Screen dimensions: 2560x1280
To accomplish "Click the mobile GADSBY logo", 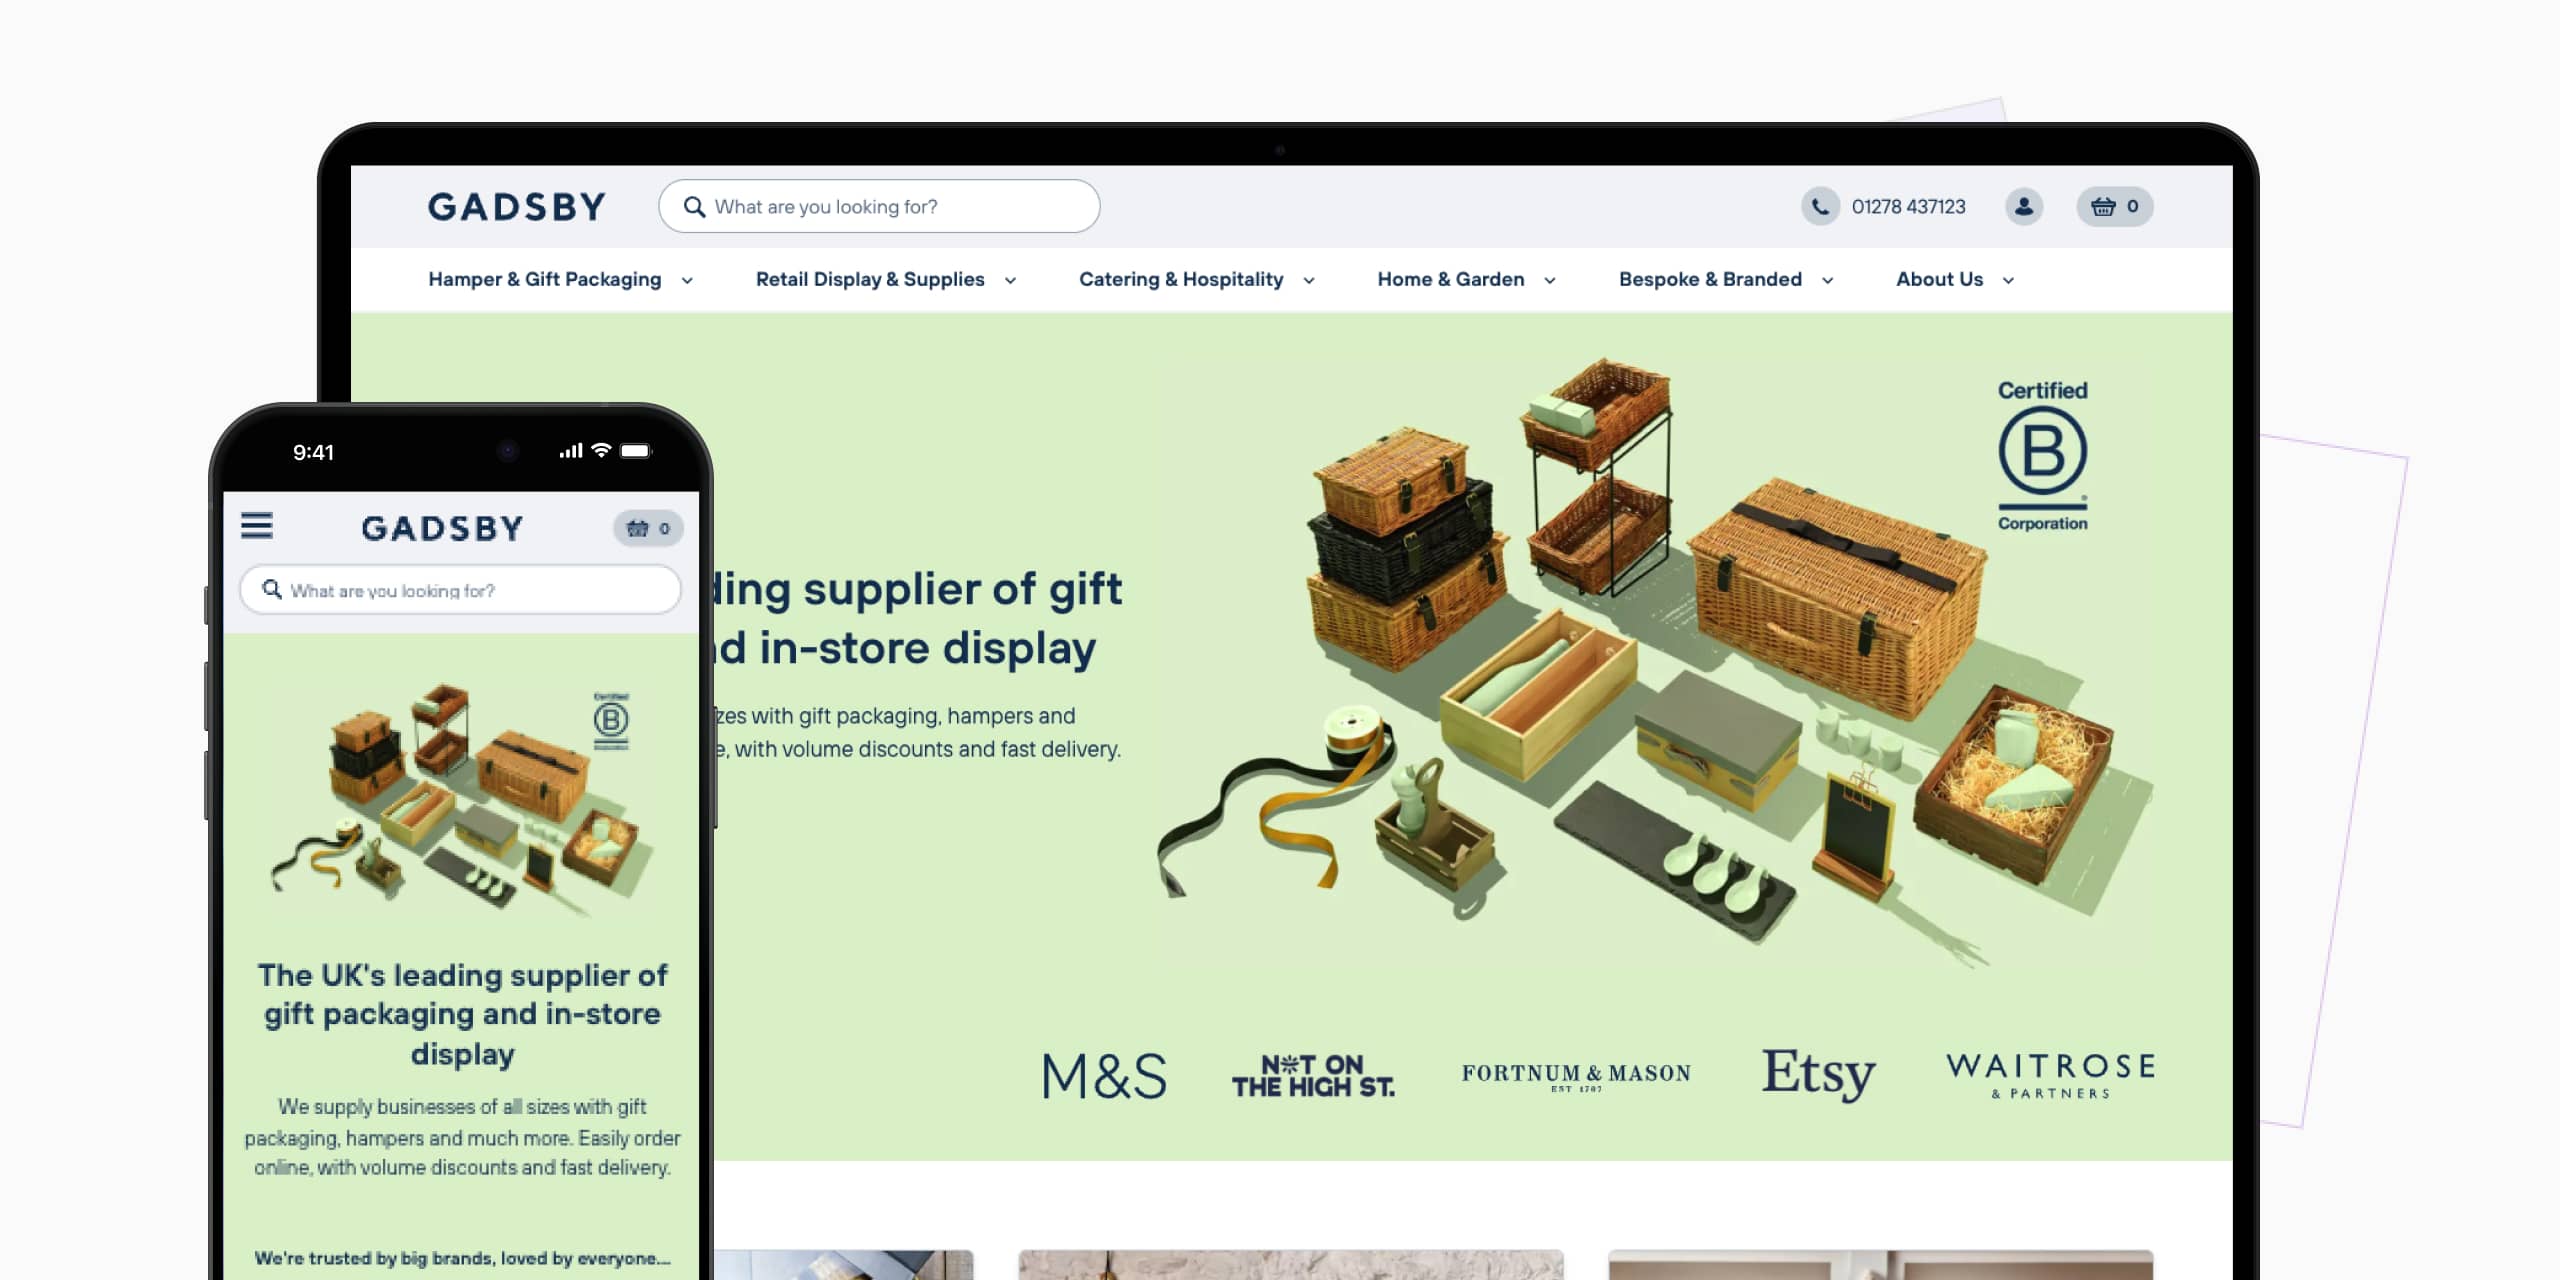I will [x=442, y=528].
